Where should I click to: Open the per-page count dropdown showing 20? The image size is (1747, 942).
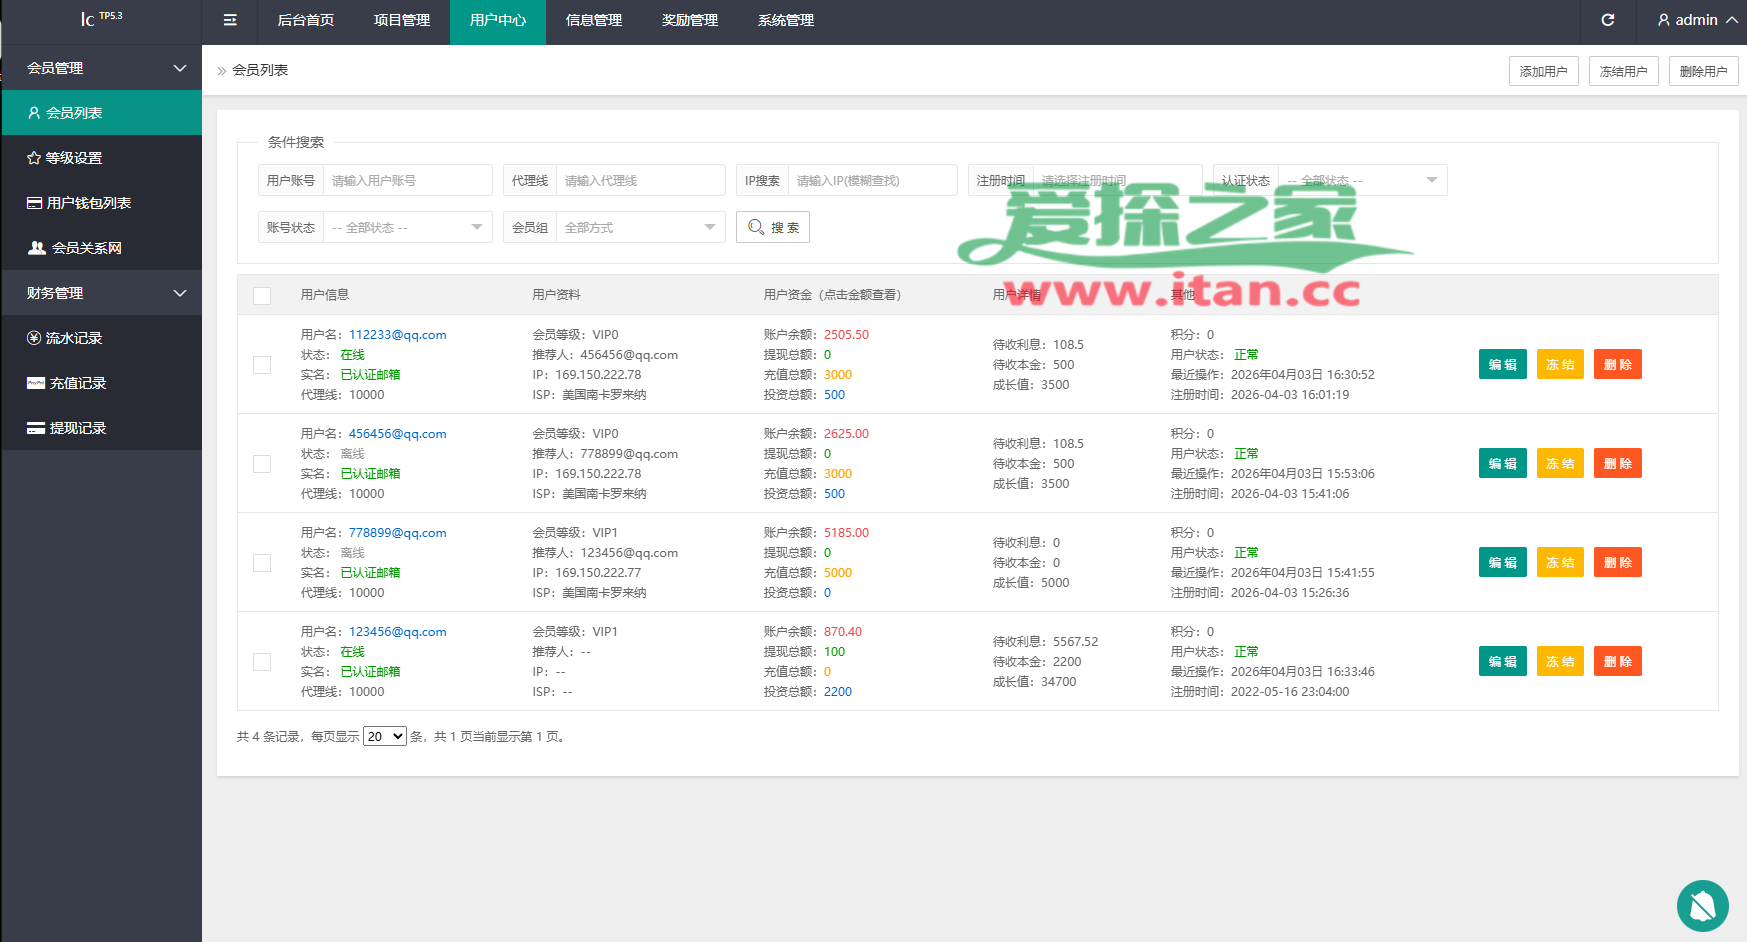pos(384,737)
